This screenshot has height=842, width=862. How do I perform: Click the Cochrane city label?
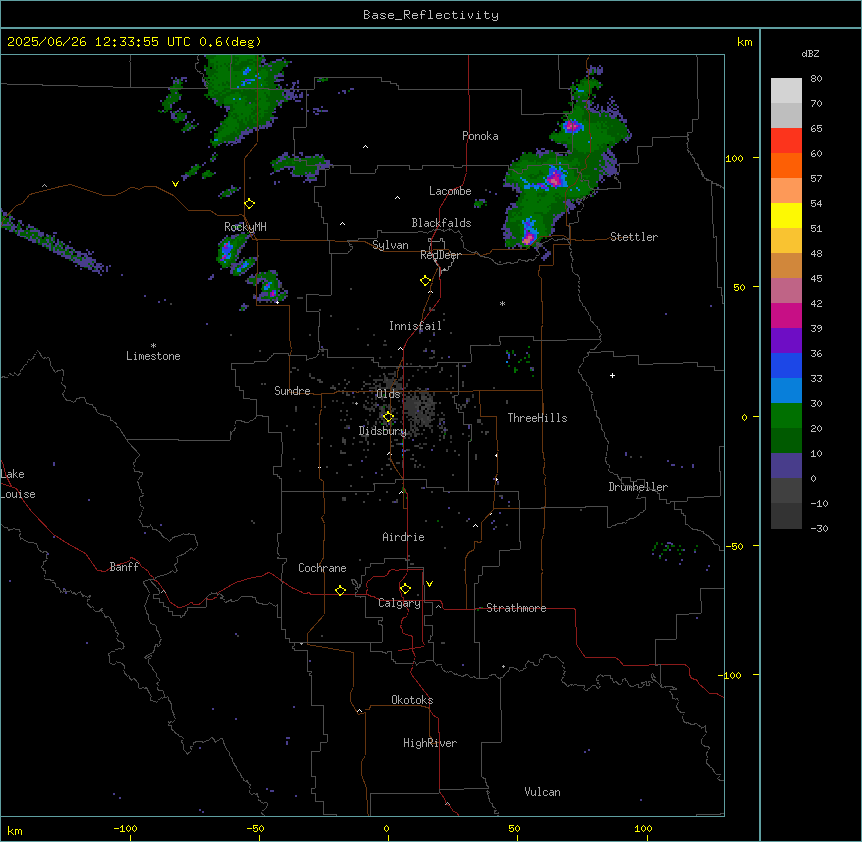[322, 568]
